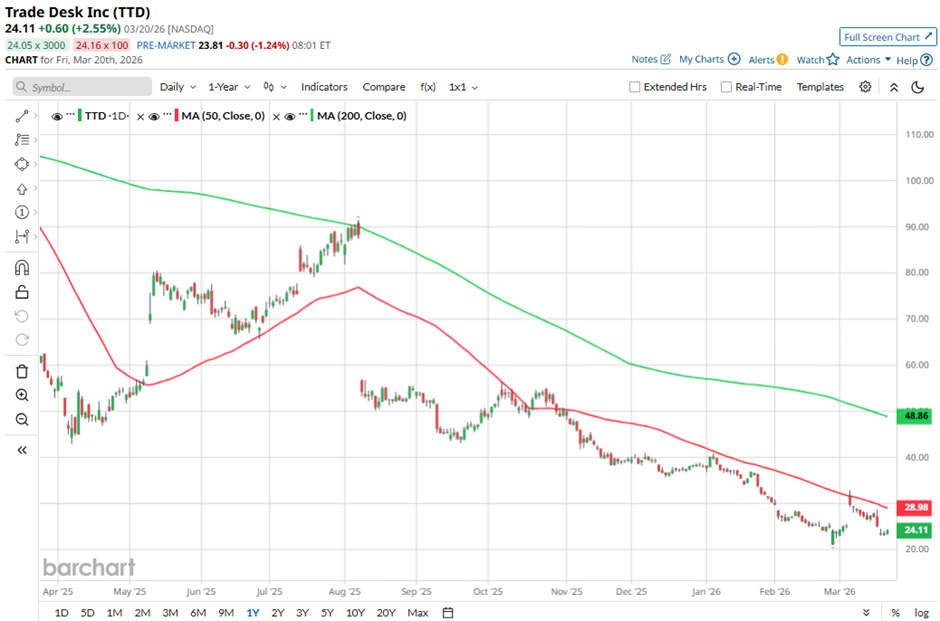This screenshot has height=621, width=940.
Task: Open the Notes link
Action: pyautogui.click(x=644, y=59)
